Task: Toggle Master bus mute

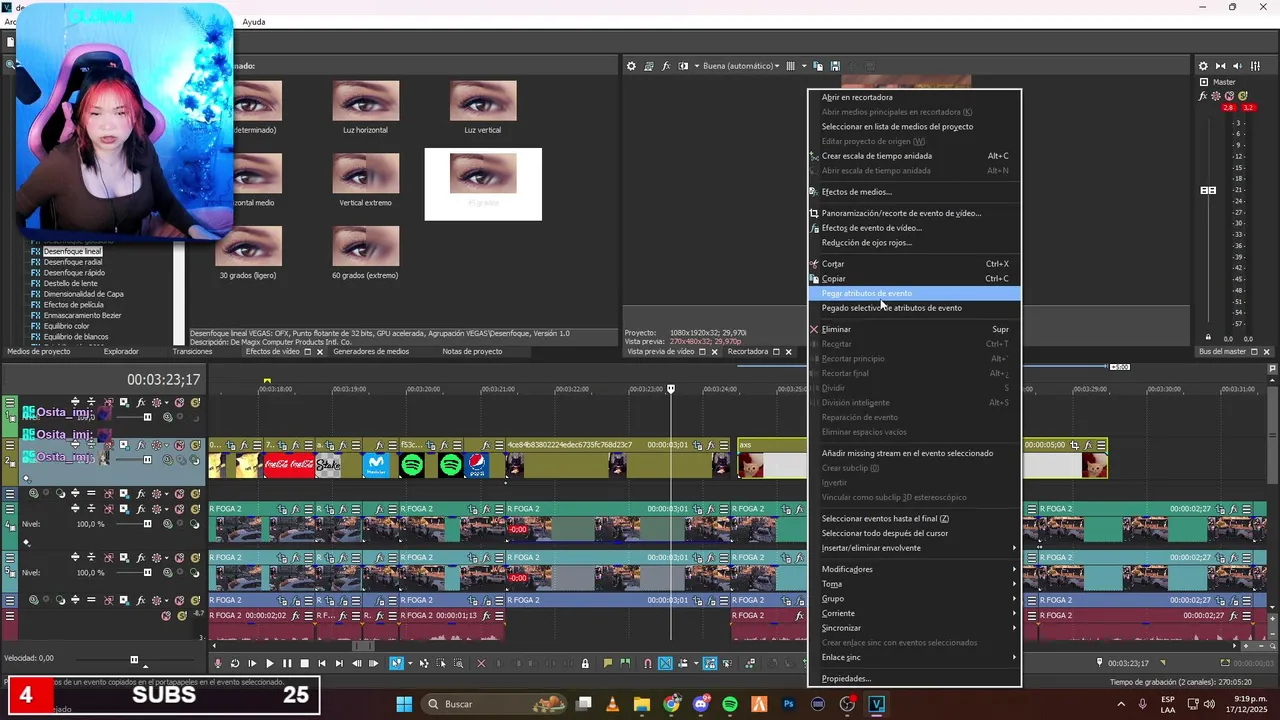Action: [1229, 96]
